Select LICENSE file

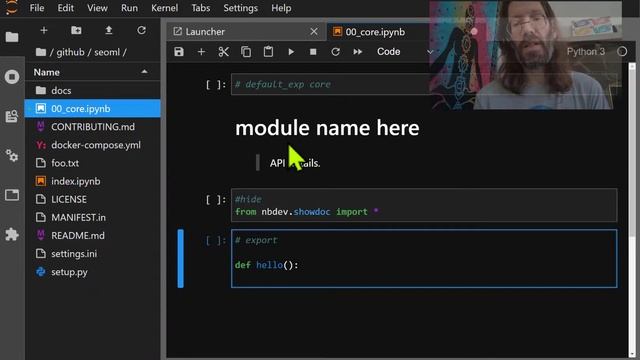(93, 199)
